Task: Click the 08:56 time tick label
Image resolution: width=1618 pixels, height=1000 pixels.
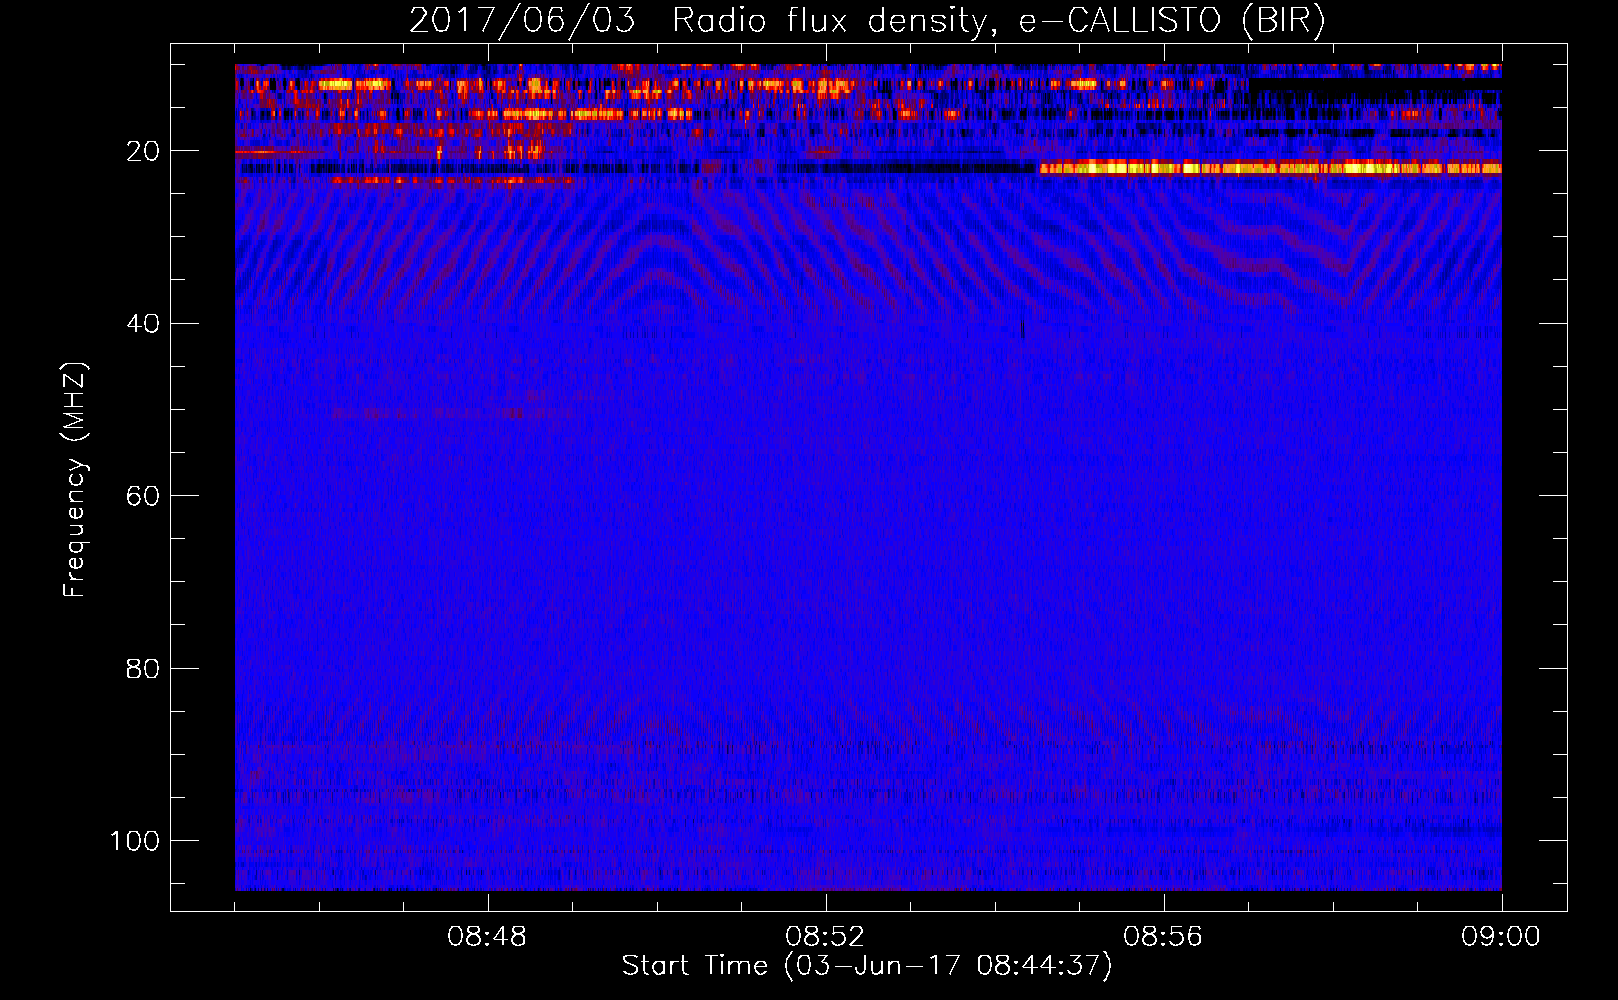Action: (1163, 937)
